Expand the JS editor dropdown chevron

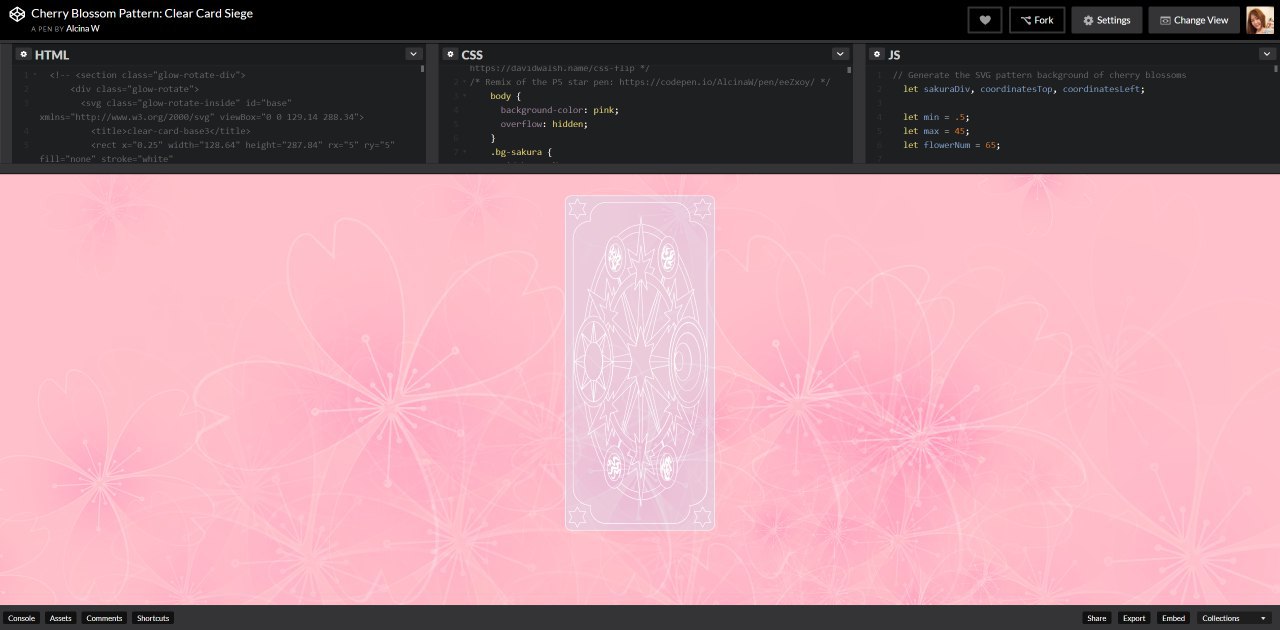tap(1265, 54)
